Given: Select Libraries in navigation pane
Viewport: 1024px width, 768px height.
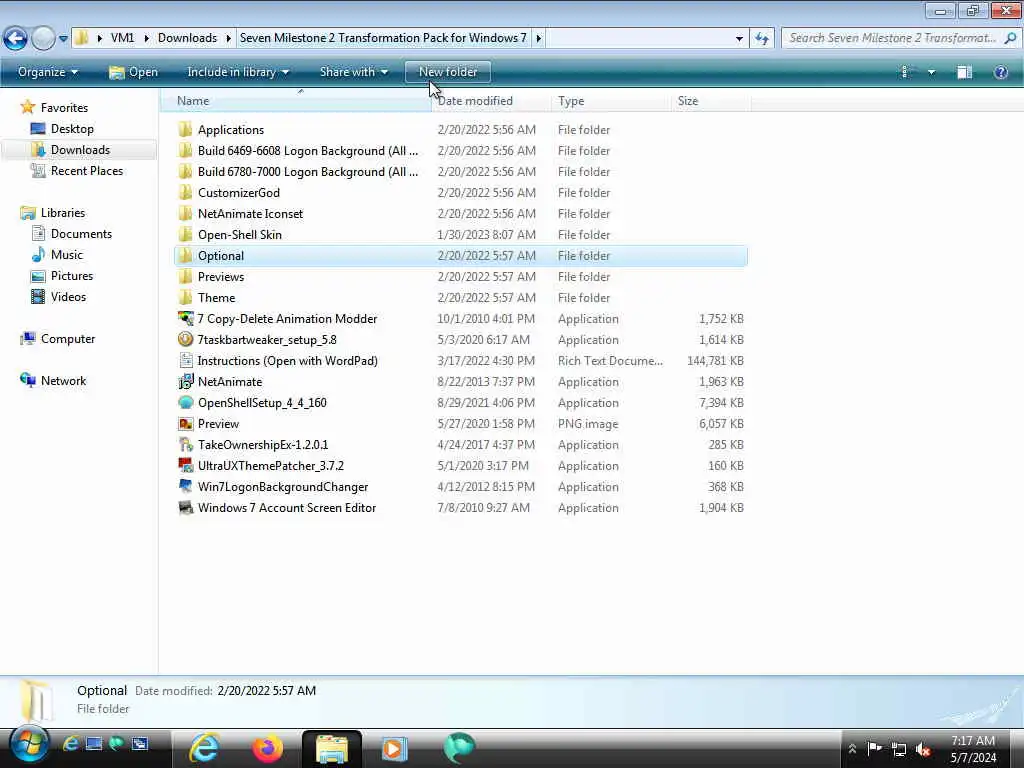Looking at the screenshot, I should pyautogui.click(x=62, y=213).
